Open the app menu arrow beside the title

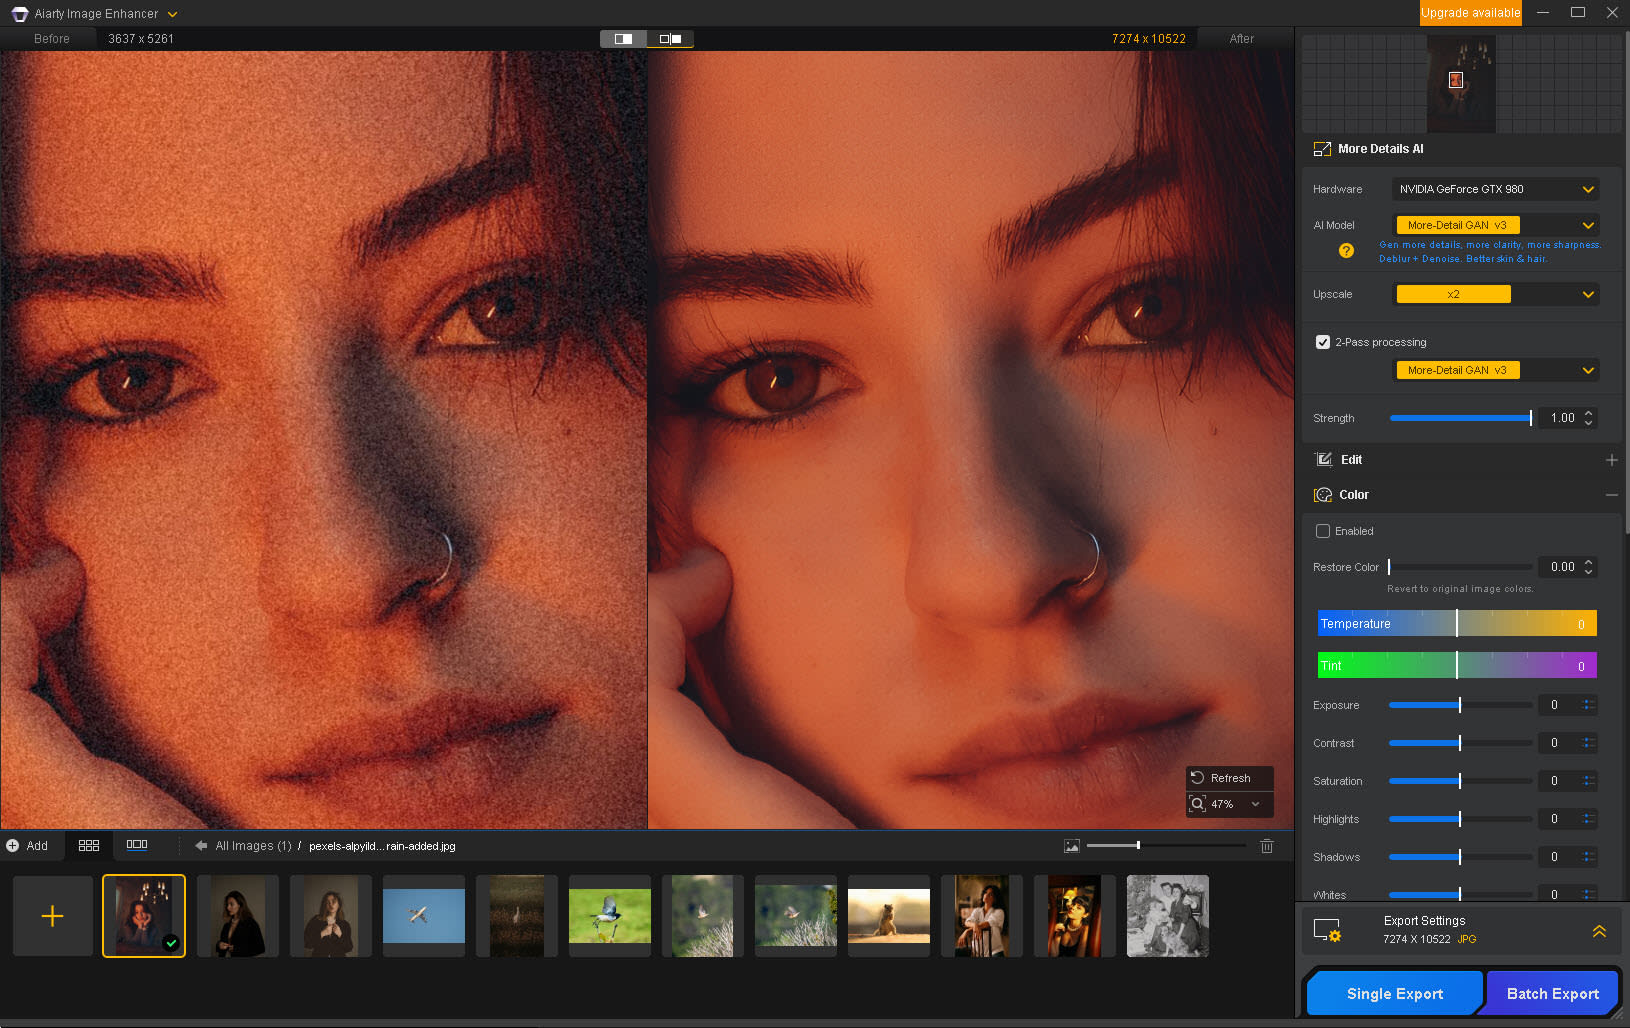click(172, 14)
